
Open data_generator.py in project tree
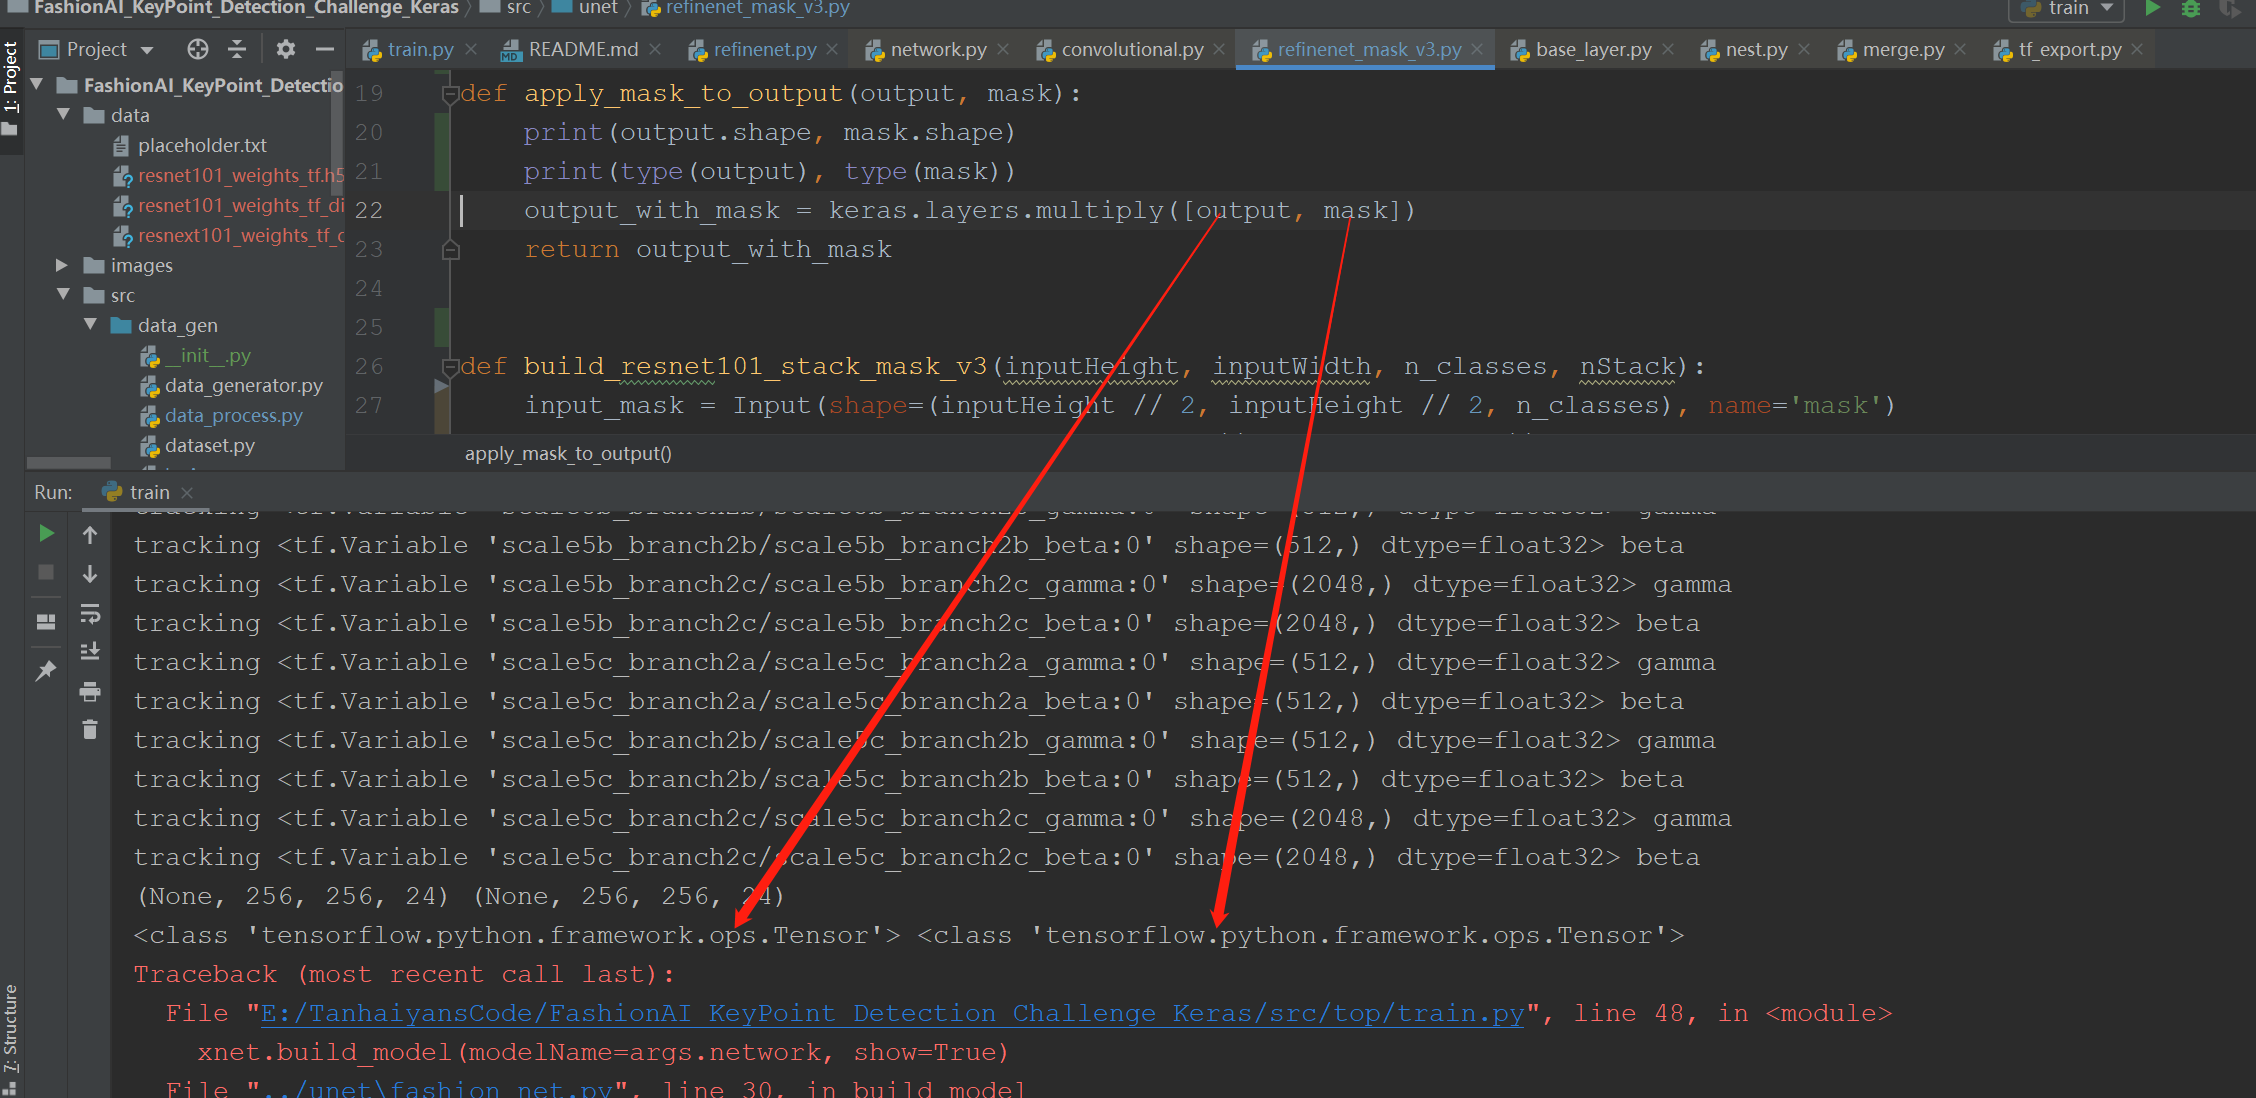(243, 385)
